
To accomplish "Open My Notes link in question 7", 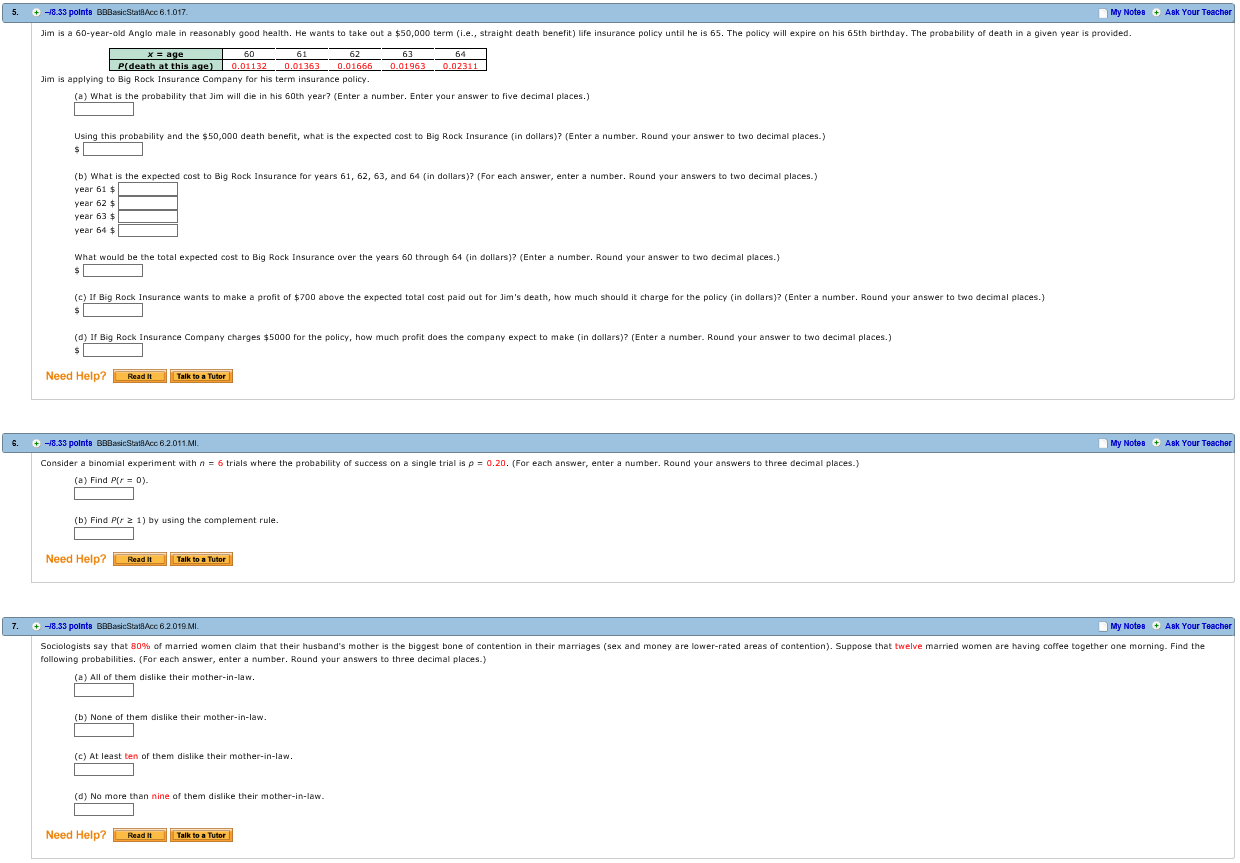I will click(1127, 626).
